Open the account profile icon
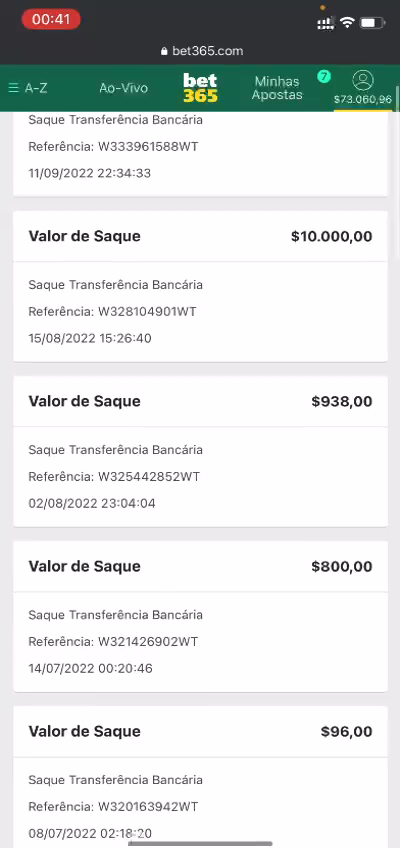The height and width of the screenshot is (848, 400). (363, 81)
